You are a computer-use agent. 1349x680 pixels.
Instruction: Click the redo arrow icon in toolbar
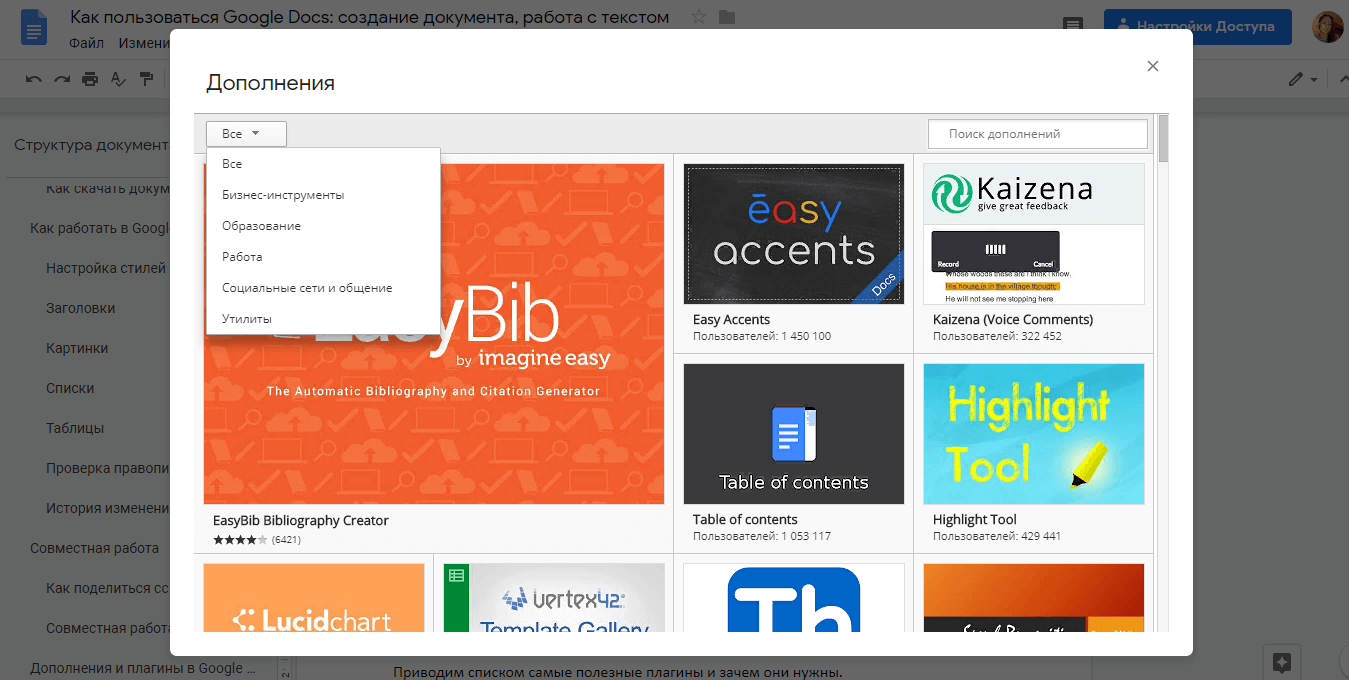pyautogui.click(x=62, y=79)
